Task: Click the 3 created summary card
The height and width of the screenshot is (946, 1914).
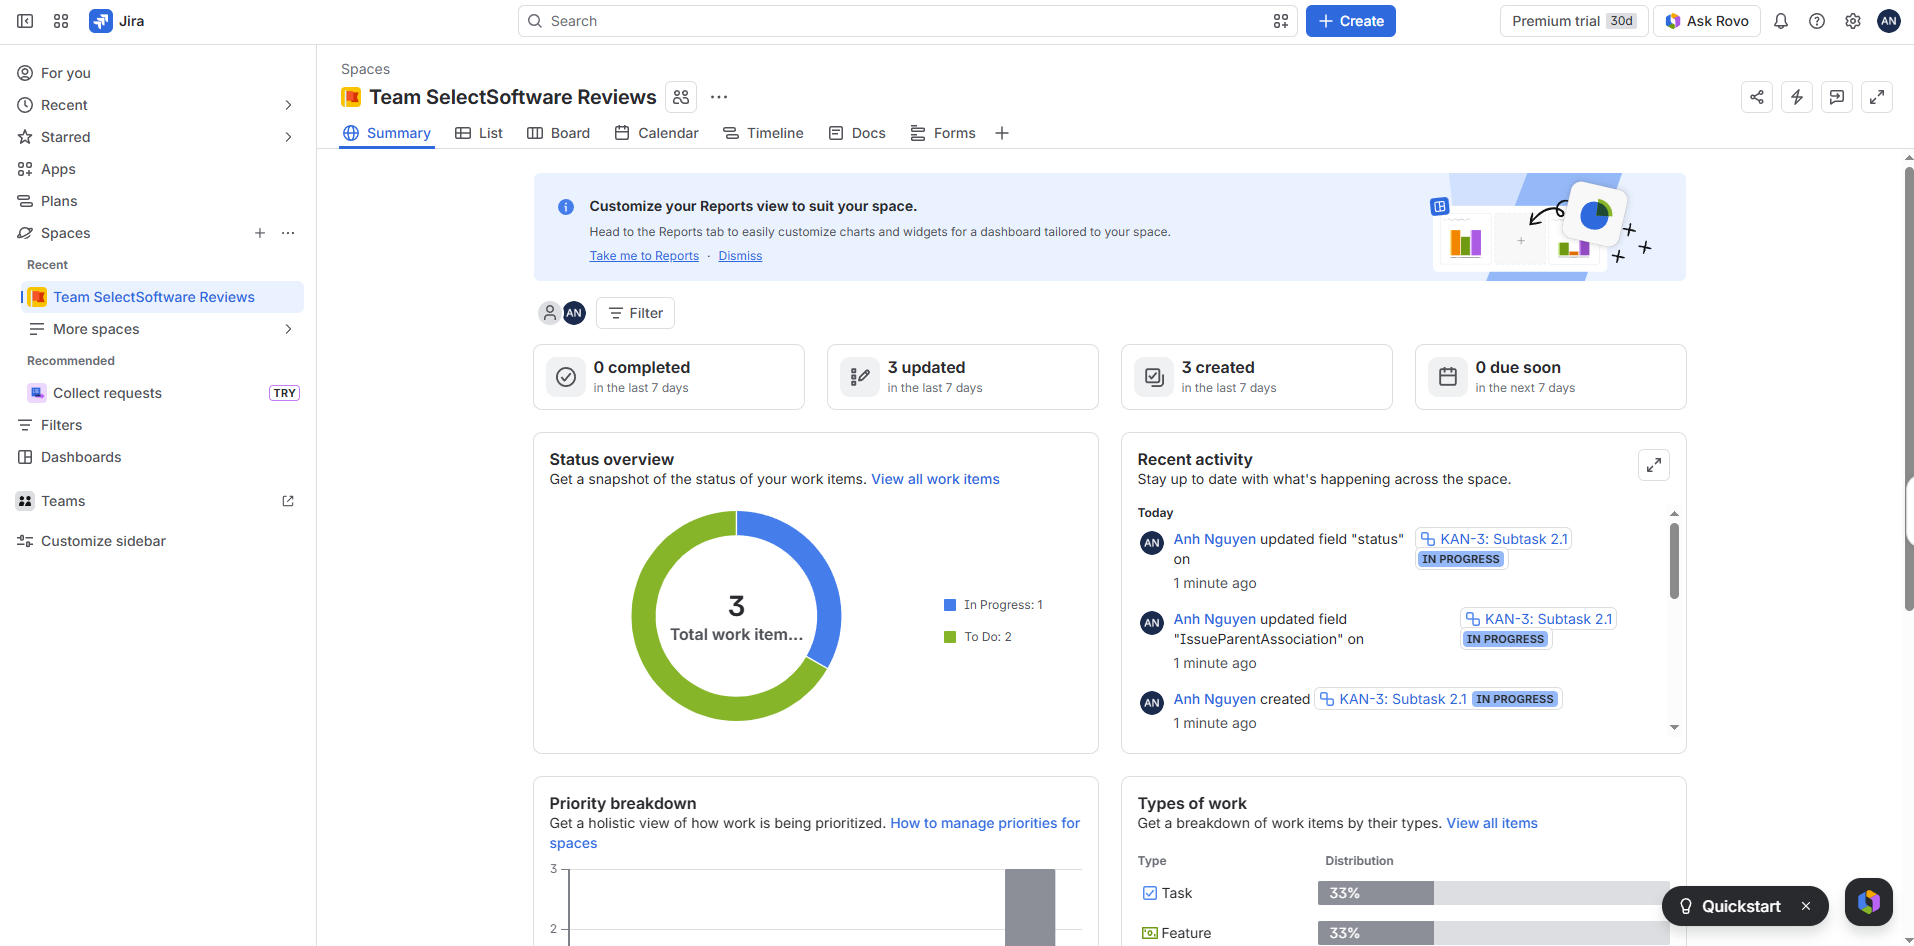Action: pos(1257,377)
